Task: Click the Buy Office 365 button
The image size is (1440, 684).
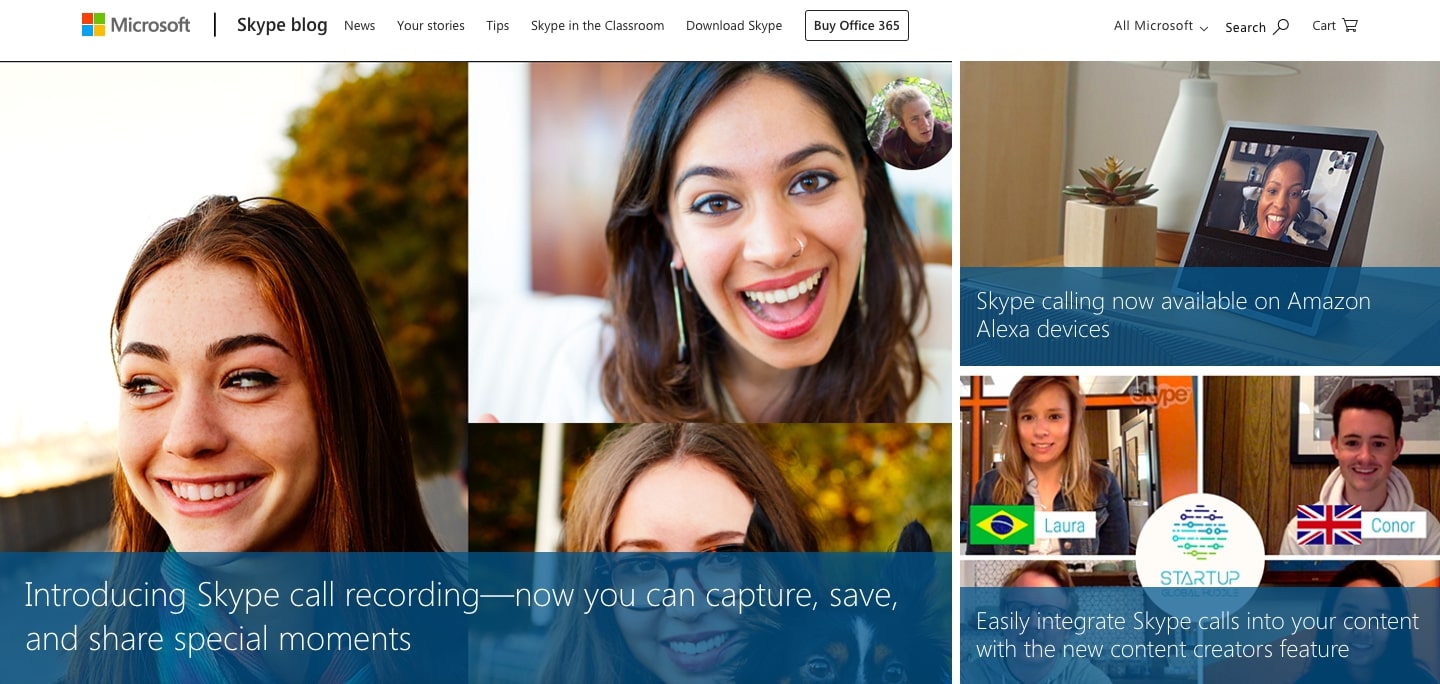Action: point(857,26)
